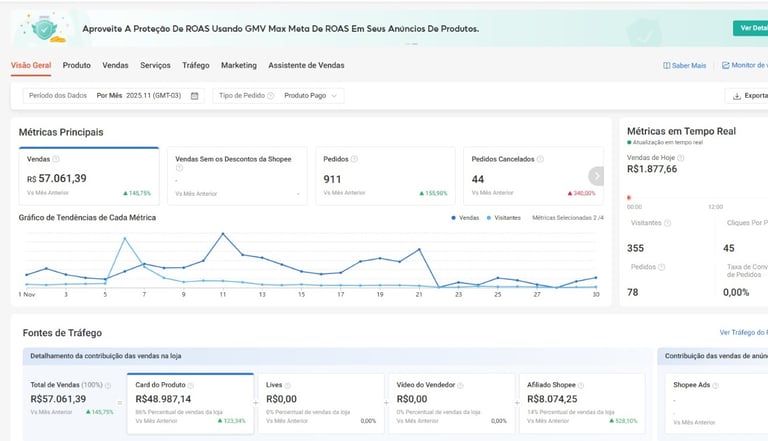This screenshot has height=441, width=768.
Task: Toggle the Vendas series in chart legend
Action: [x=465, y=217]
